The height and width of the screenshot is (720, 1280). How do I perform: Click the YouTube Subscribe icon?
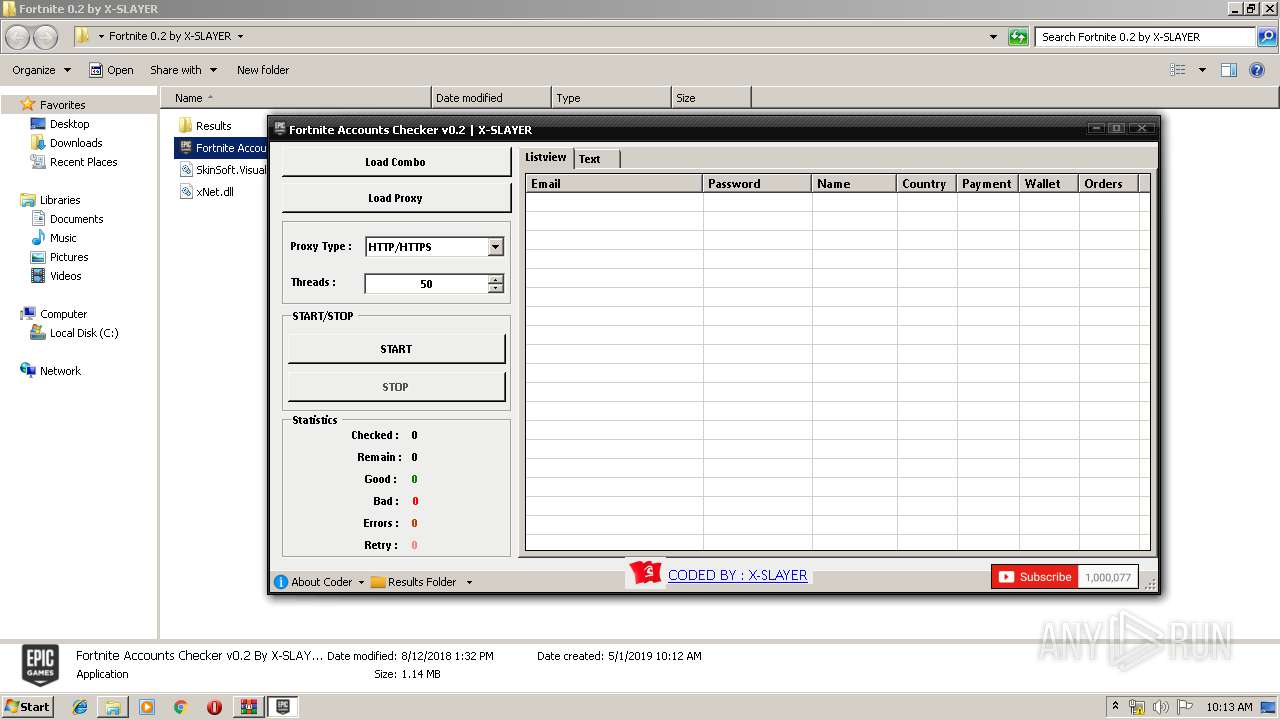tap(1006, 577)
